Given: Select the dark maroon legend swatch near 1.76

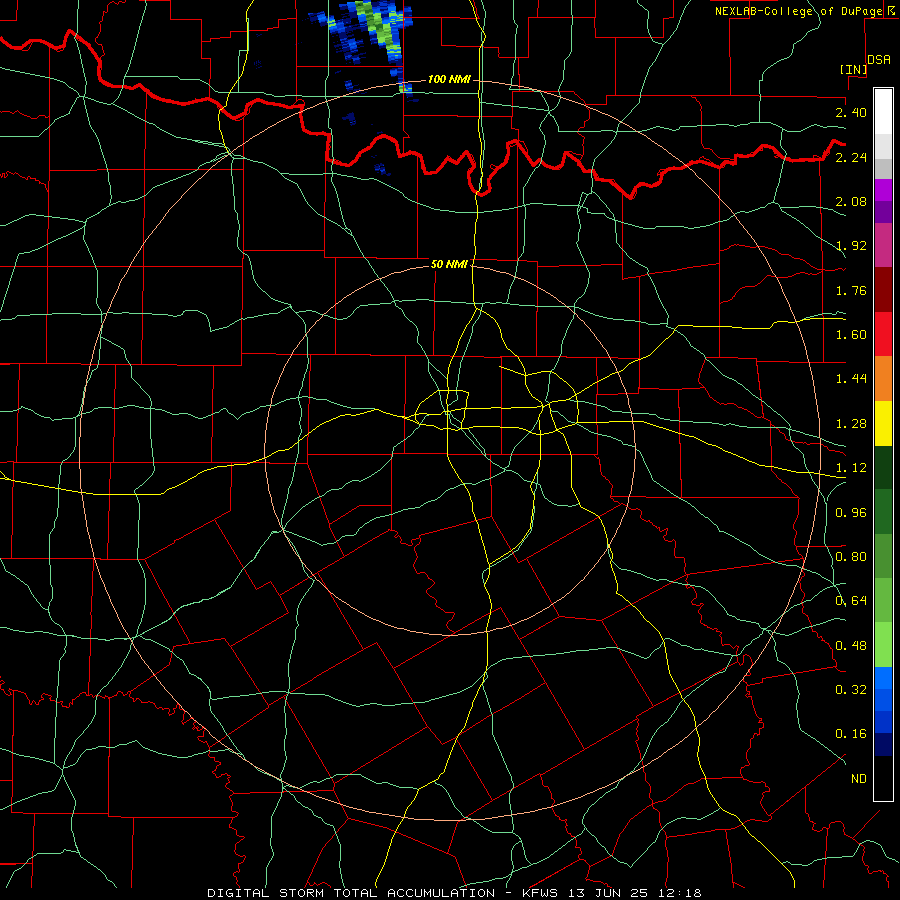Looking at the screenshot, I should tap(883, 290).
